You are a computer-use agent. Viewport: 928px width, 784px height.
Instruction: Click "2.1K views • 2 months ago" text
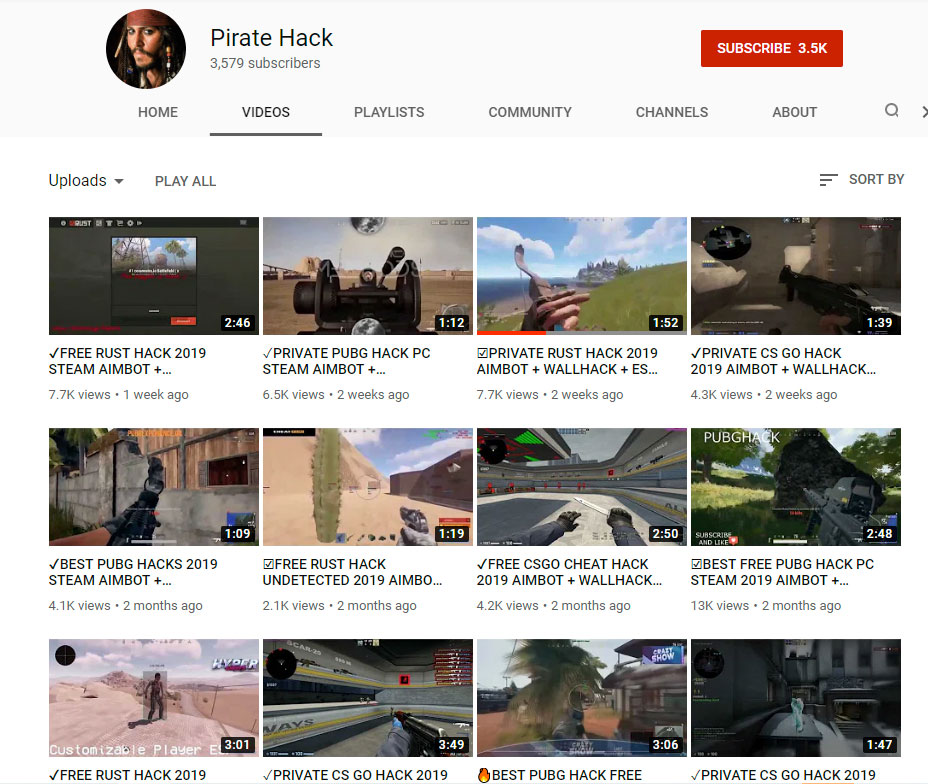[340, 606]
